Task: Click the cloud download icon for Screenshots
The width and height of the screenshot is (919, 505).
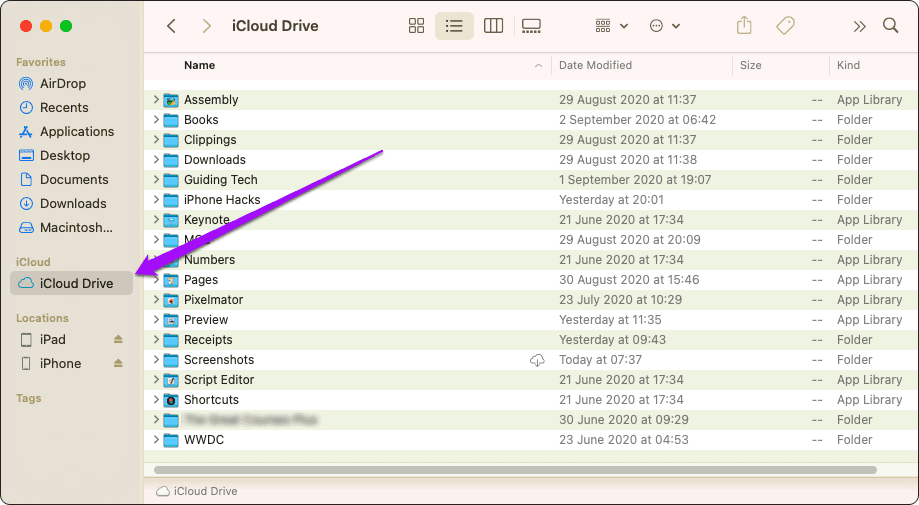Action: (x=537, y=360)
